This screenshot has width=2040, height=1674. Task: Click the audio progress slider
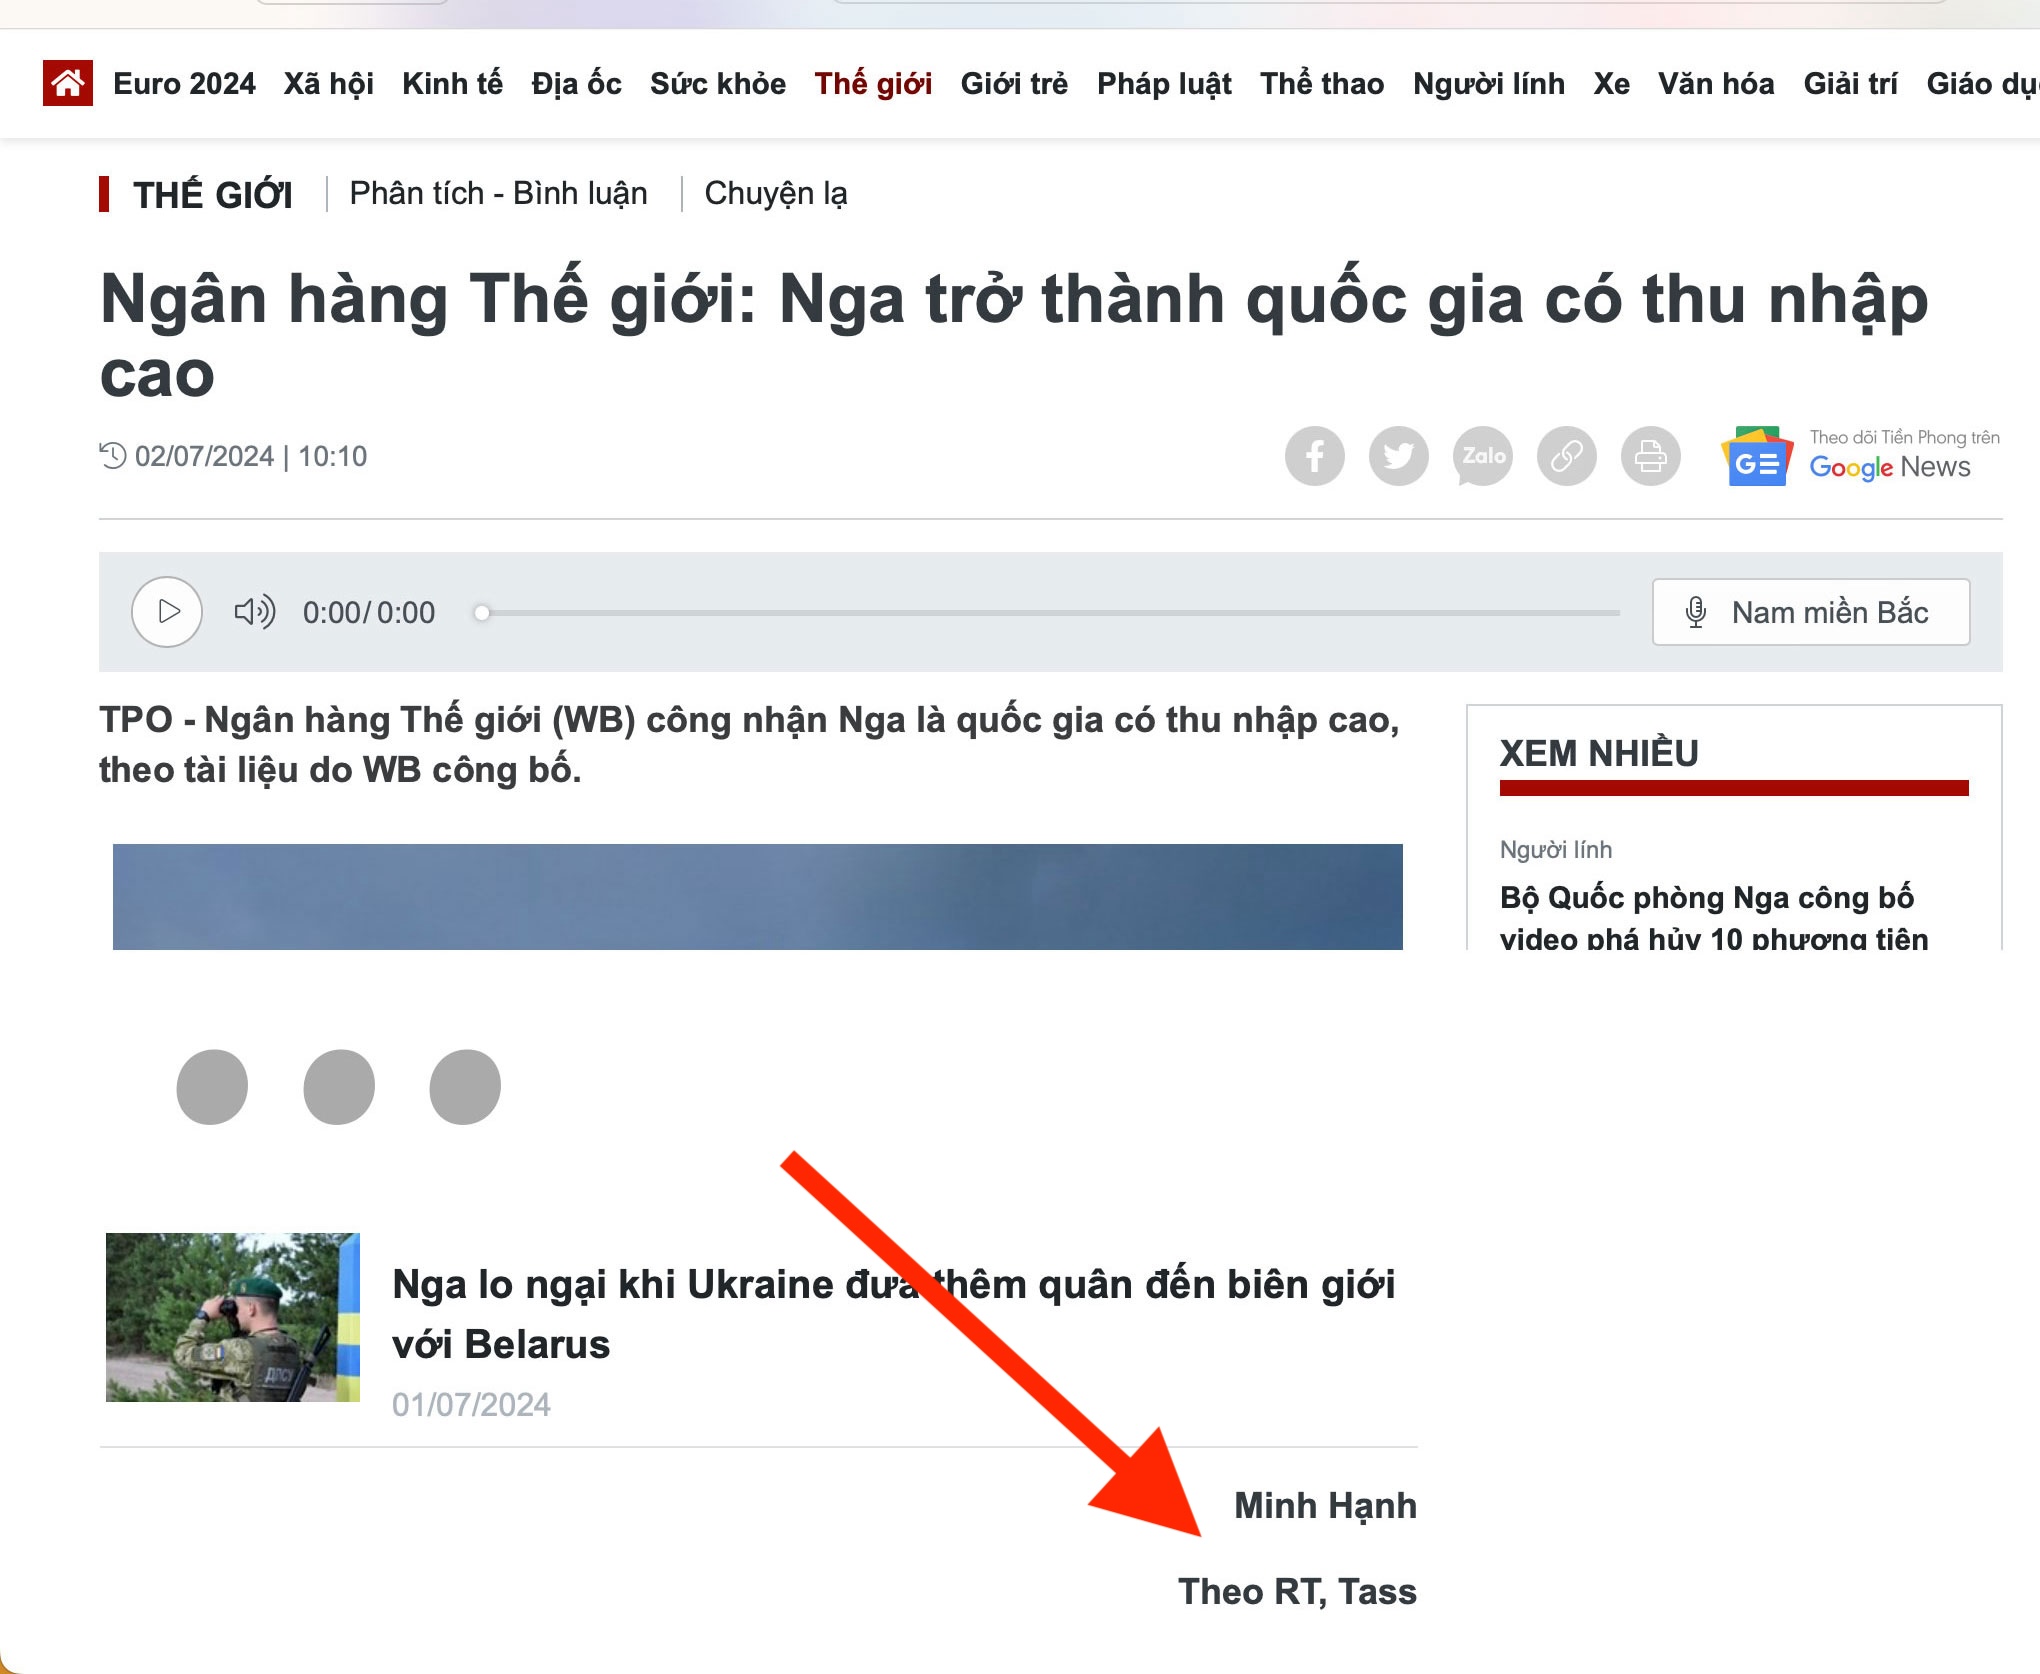click(1050, 612)
